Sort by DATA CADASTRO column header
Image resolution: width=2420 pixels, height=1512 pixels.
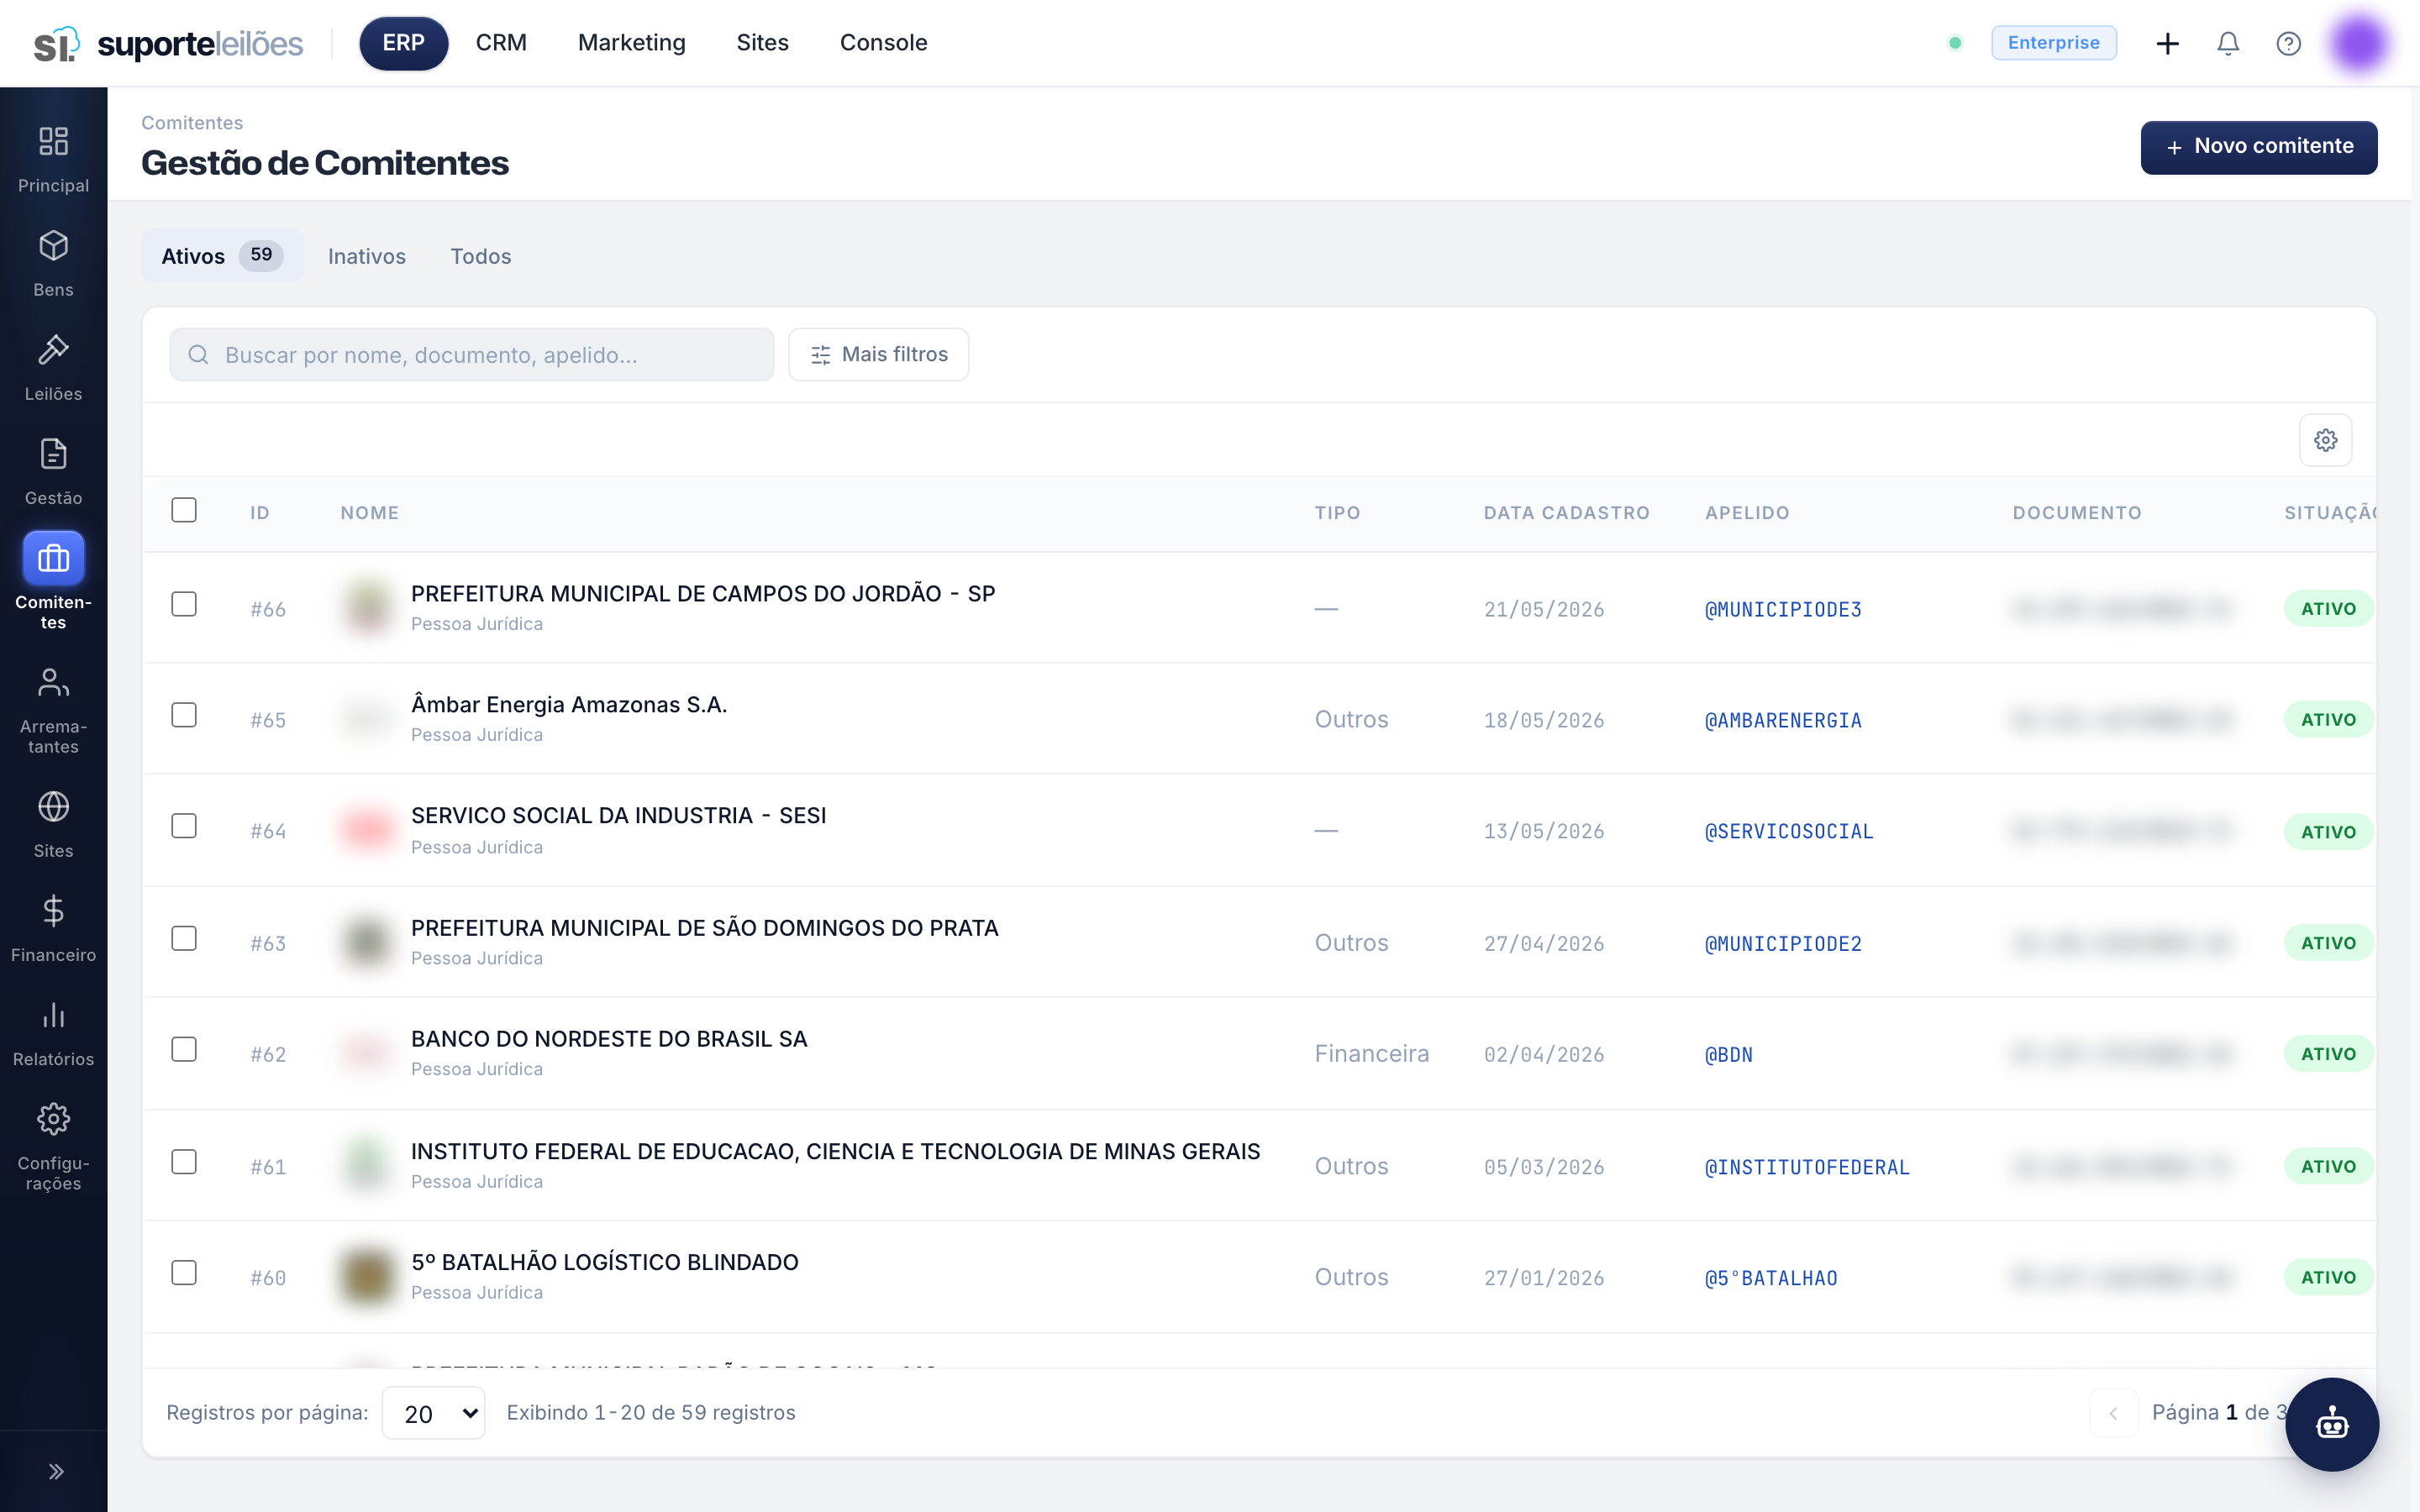pos(1566,513)
